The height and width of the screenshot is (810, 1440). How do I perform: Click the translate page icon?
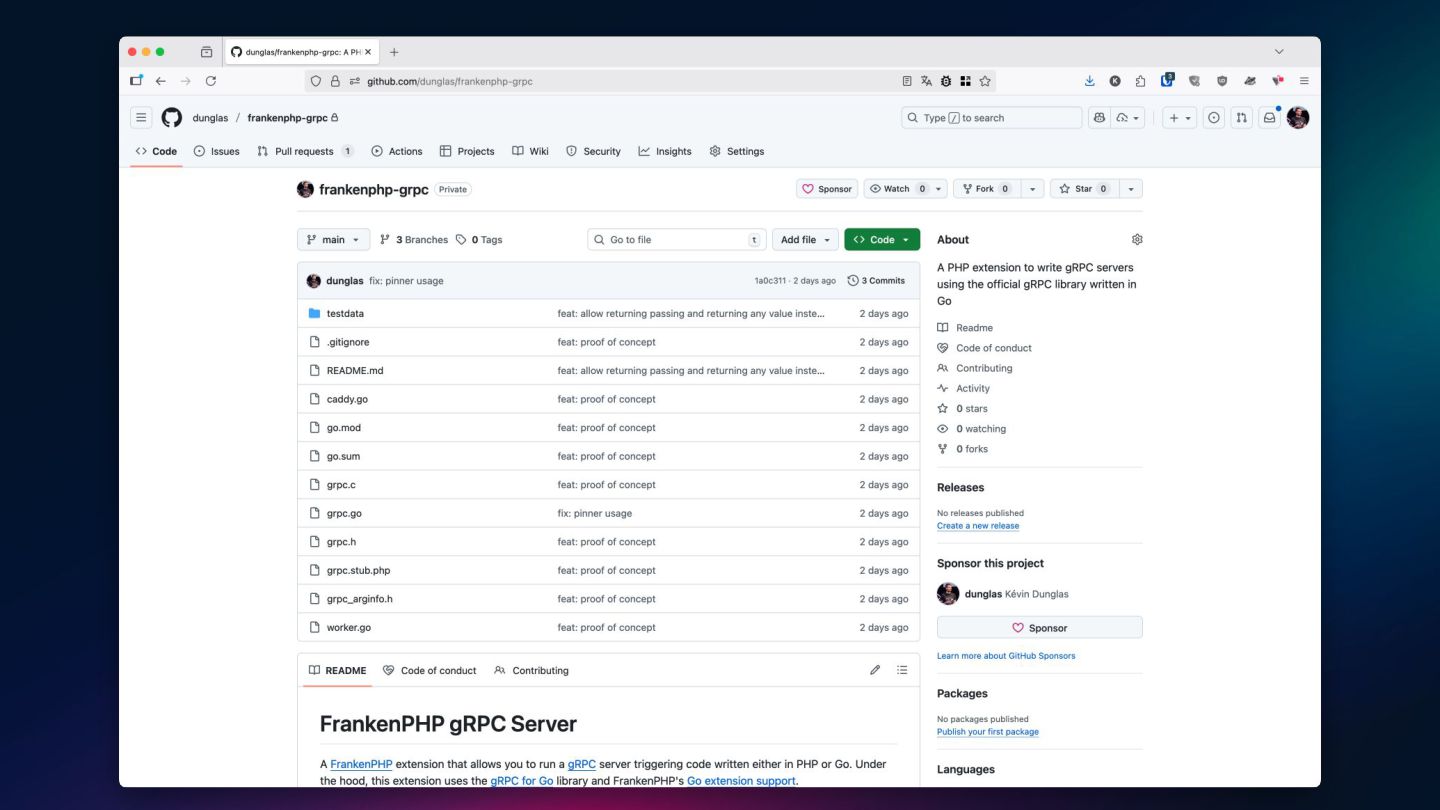click(926, 81)
